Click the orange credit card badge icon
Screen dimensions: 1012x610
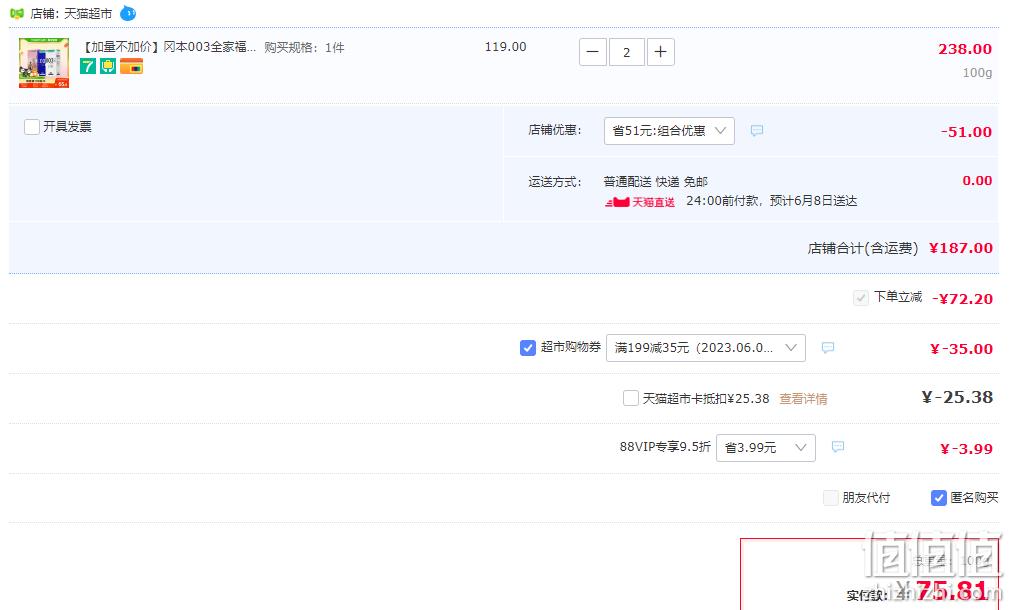pos(131,66)
